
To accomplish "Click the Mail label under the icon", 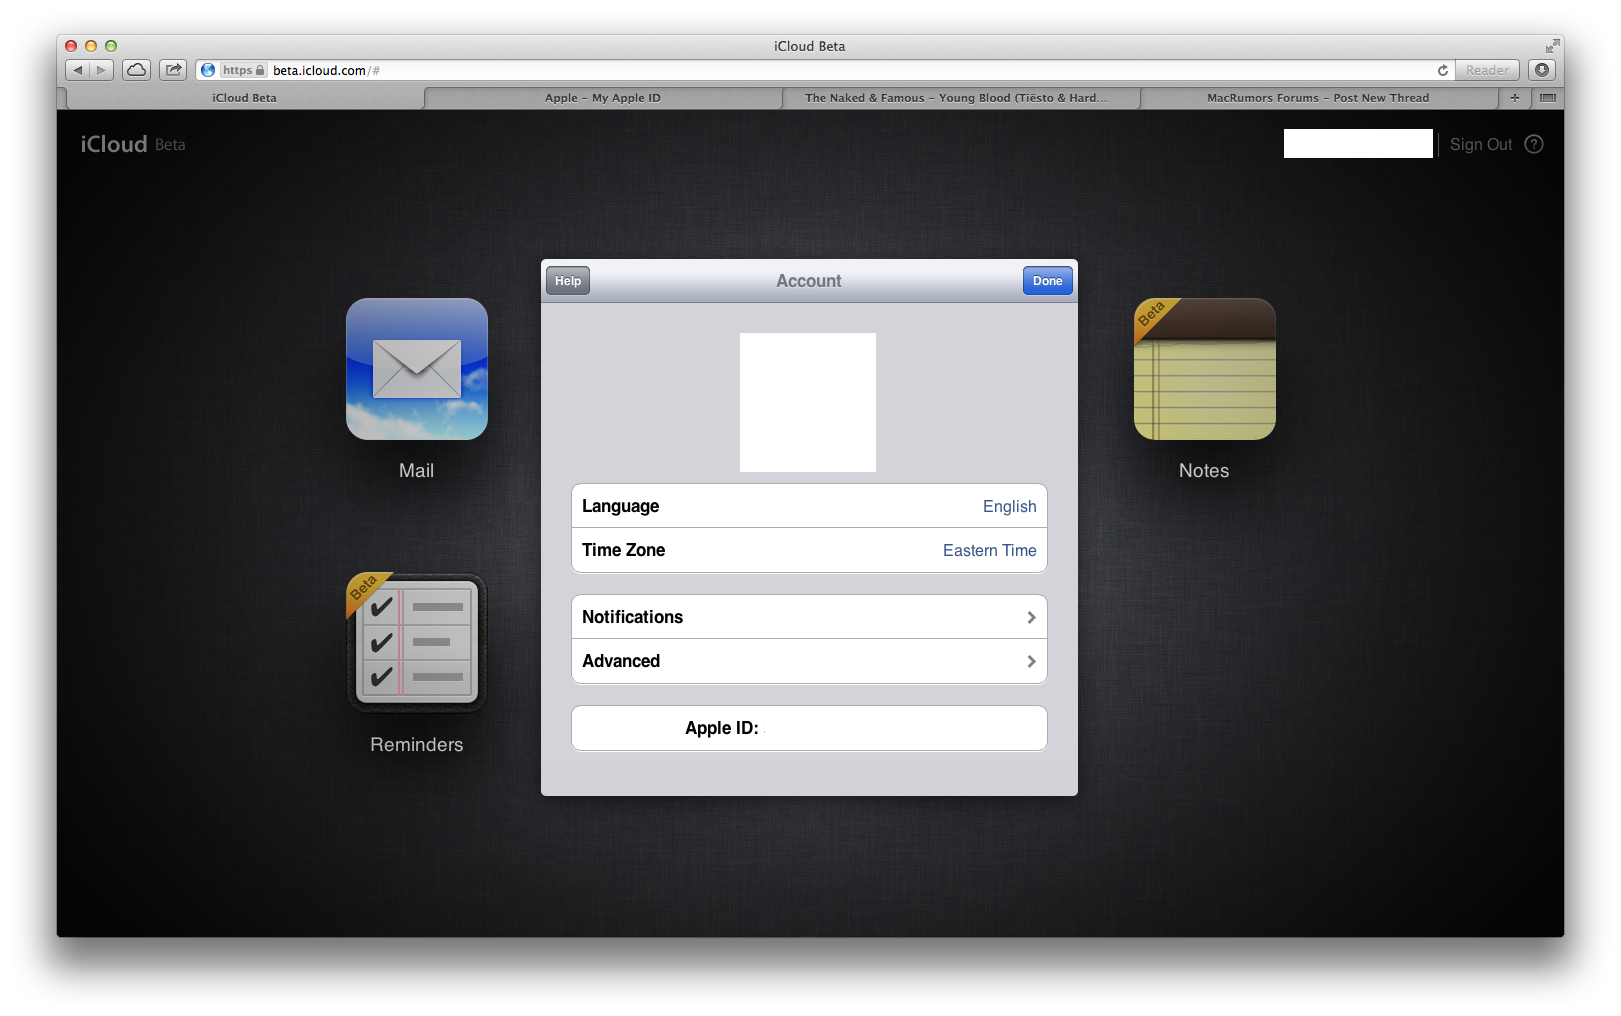I will [x=417, y=471].
